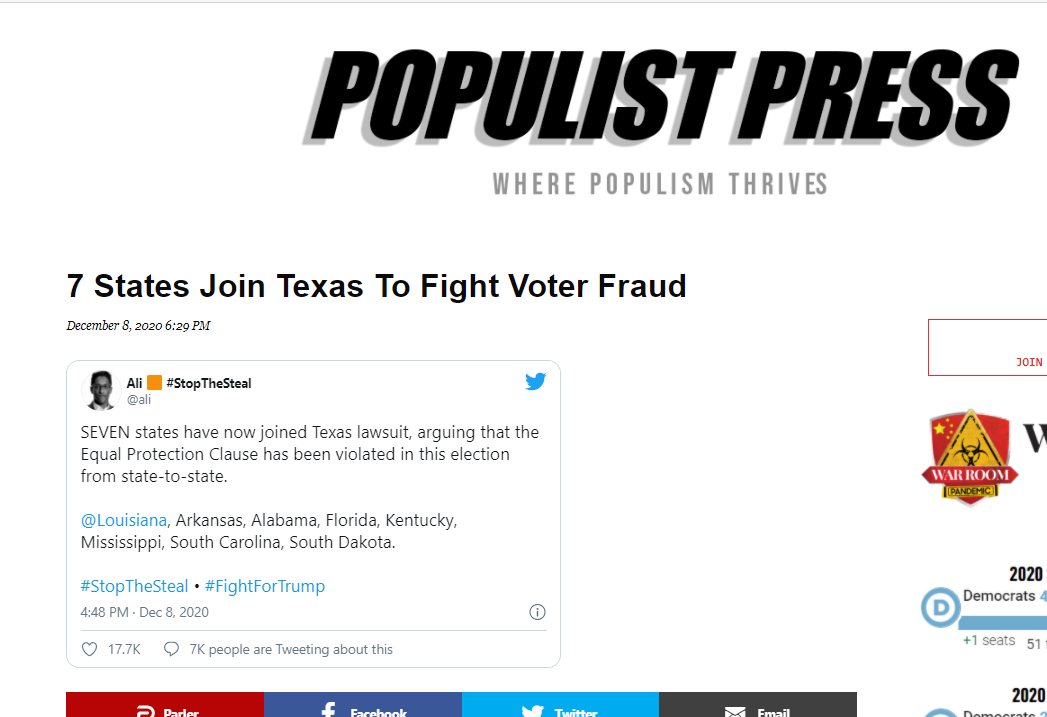Image resolution: width=1047 pixels, height=717 pixels.
Task: Share article on Parler
Action: tap(165, 705)
